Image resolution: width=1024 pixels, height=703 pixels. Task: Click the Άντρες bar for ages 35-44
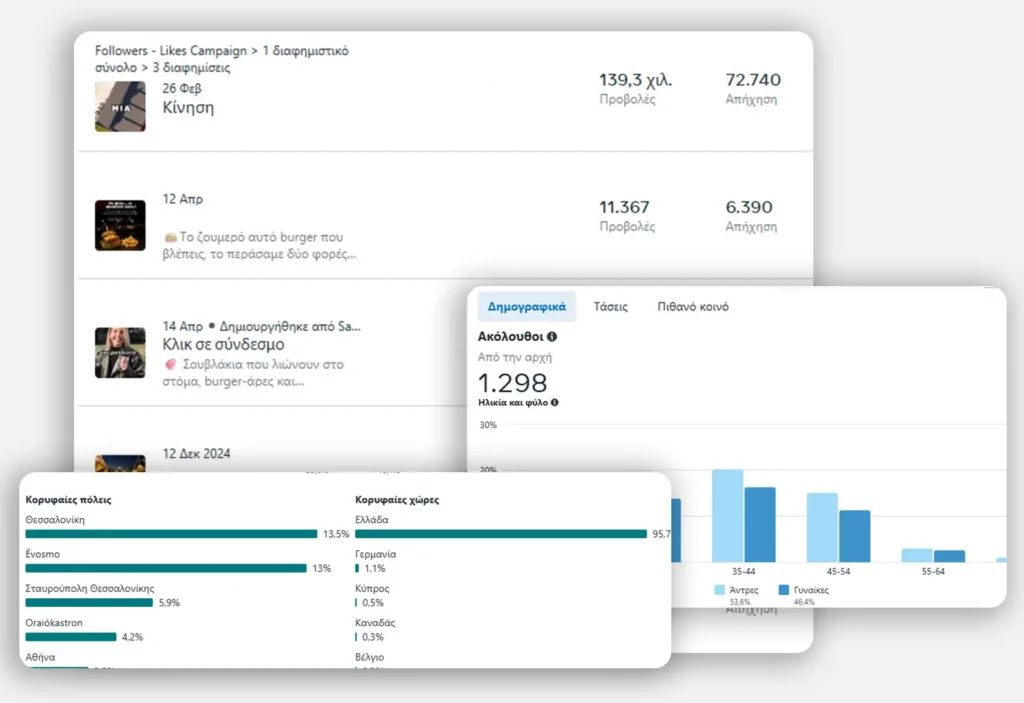[x=727, y=515]
